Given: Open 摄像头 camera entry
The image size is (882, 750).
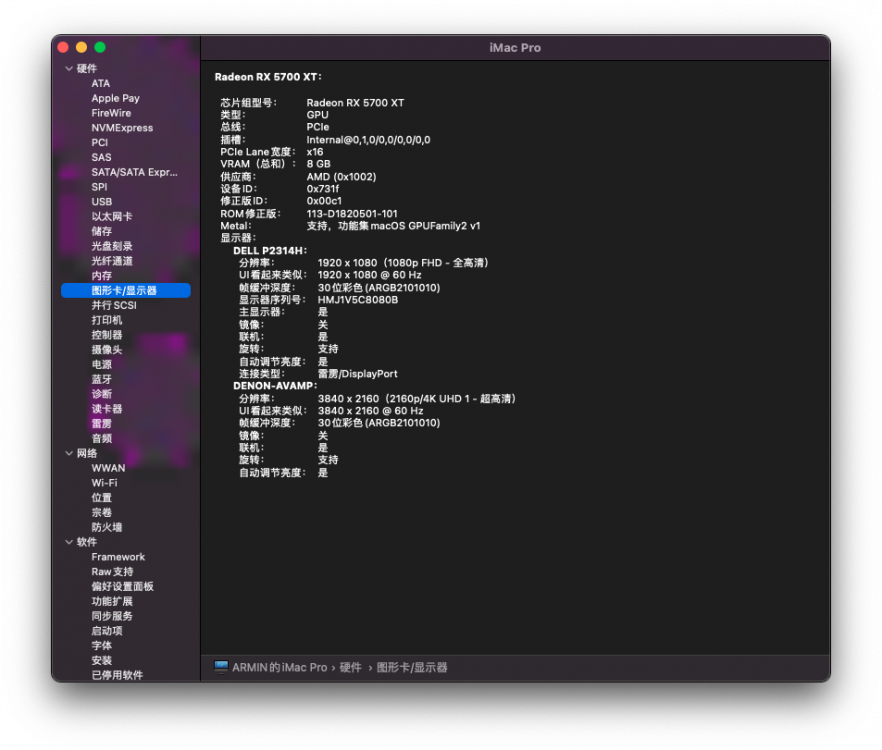Looking at the screenshot, I should click(x=107, y=350).
